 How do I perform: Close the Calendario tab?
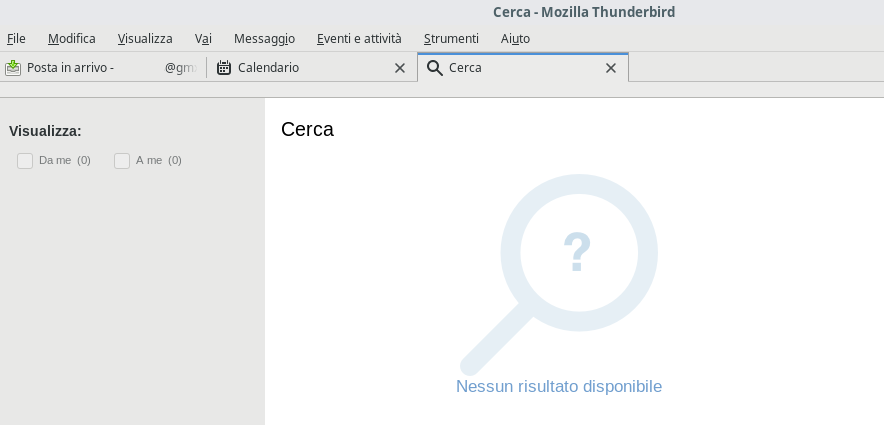click(x=400, y=68)
